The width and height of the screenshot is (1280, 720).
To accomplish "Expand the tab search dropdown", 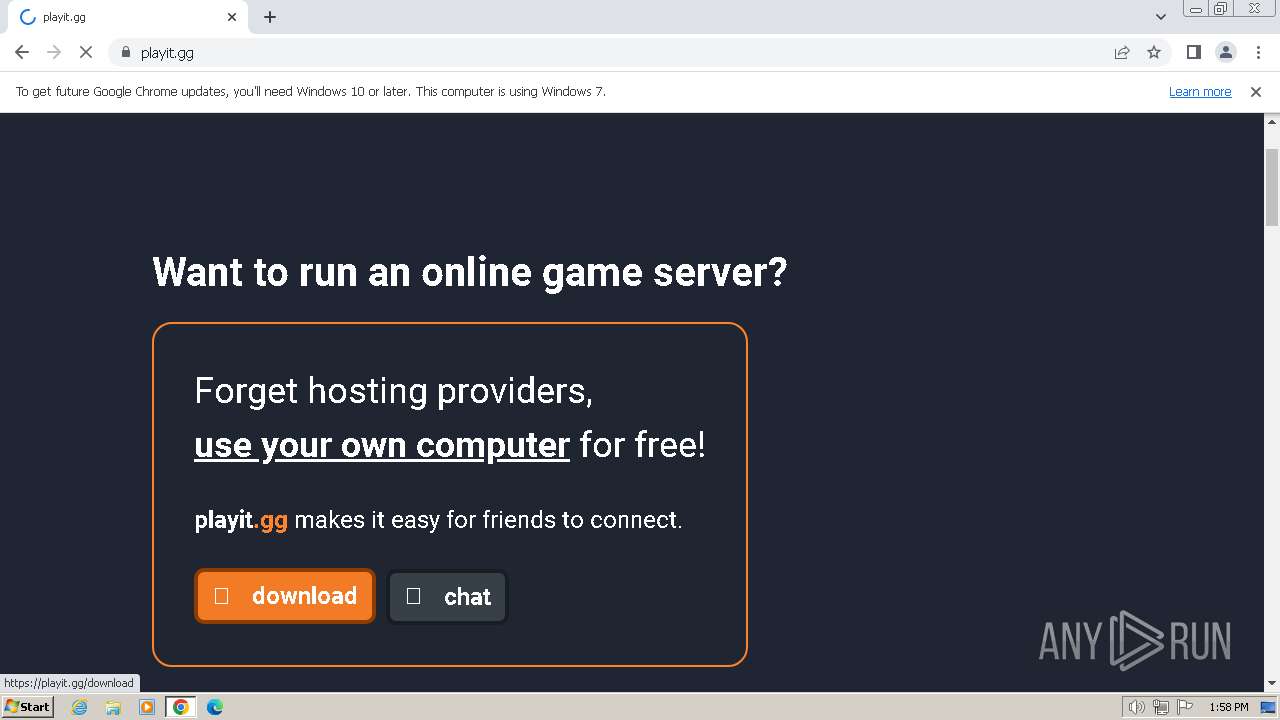I will 1160,17.
